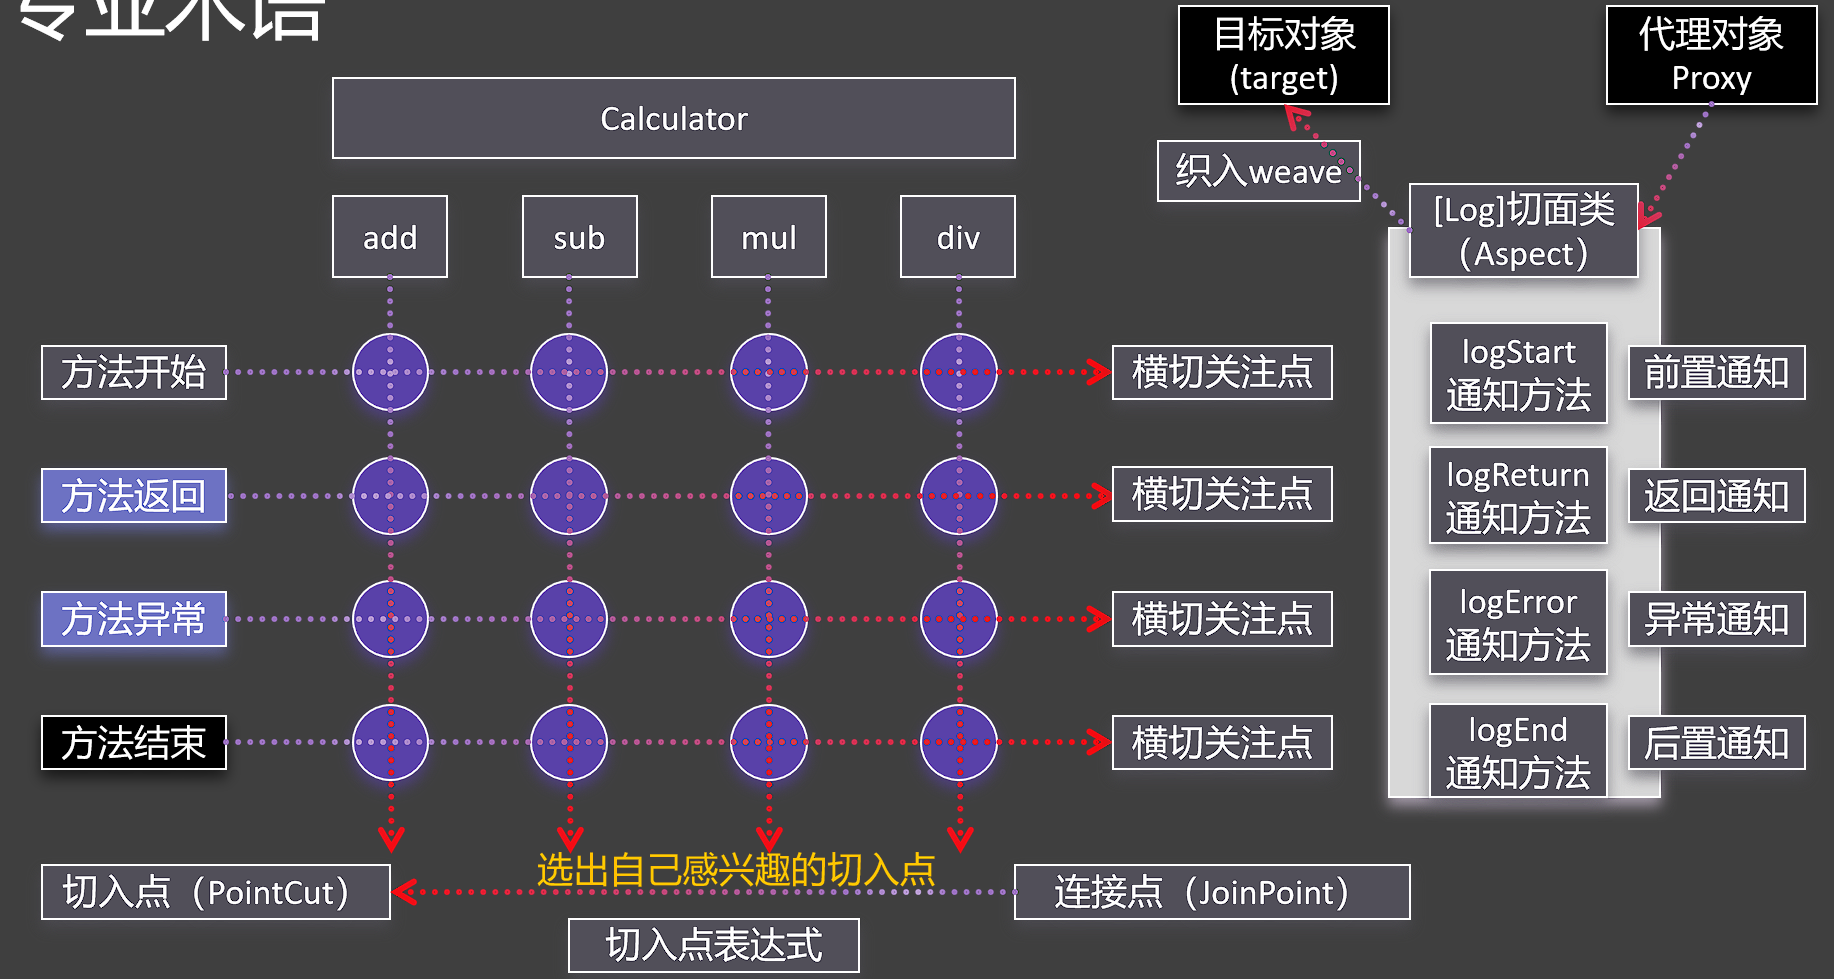Select the logStart 通知方法 box
This screenshot has width=1834, height=979.
coord(1518,373)
